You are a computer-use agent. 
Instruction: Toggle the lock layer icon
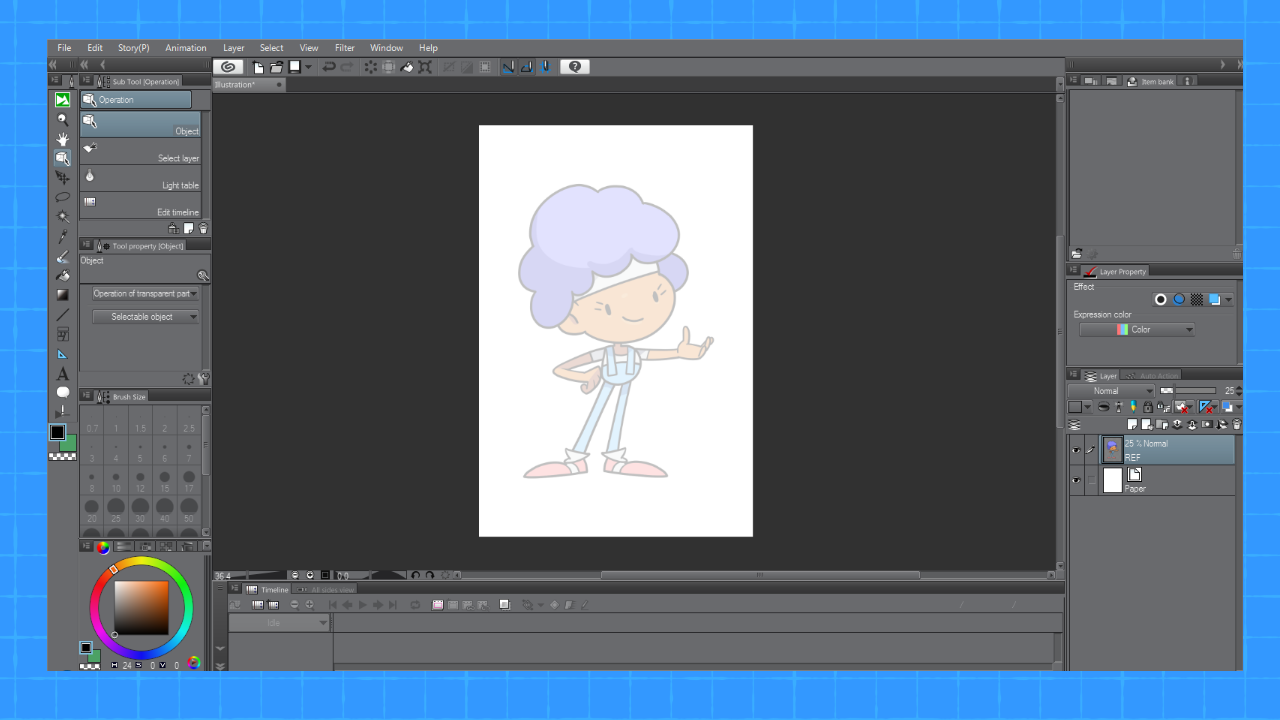coord(1148,407)
